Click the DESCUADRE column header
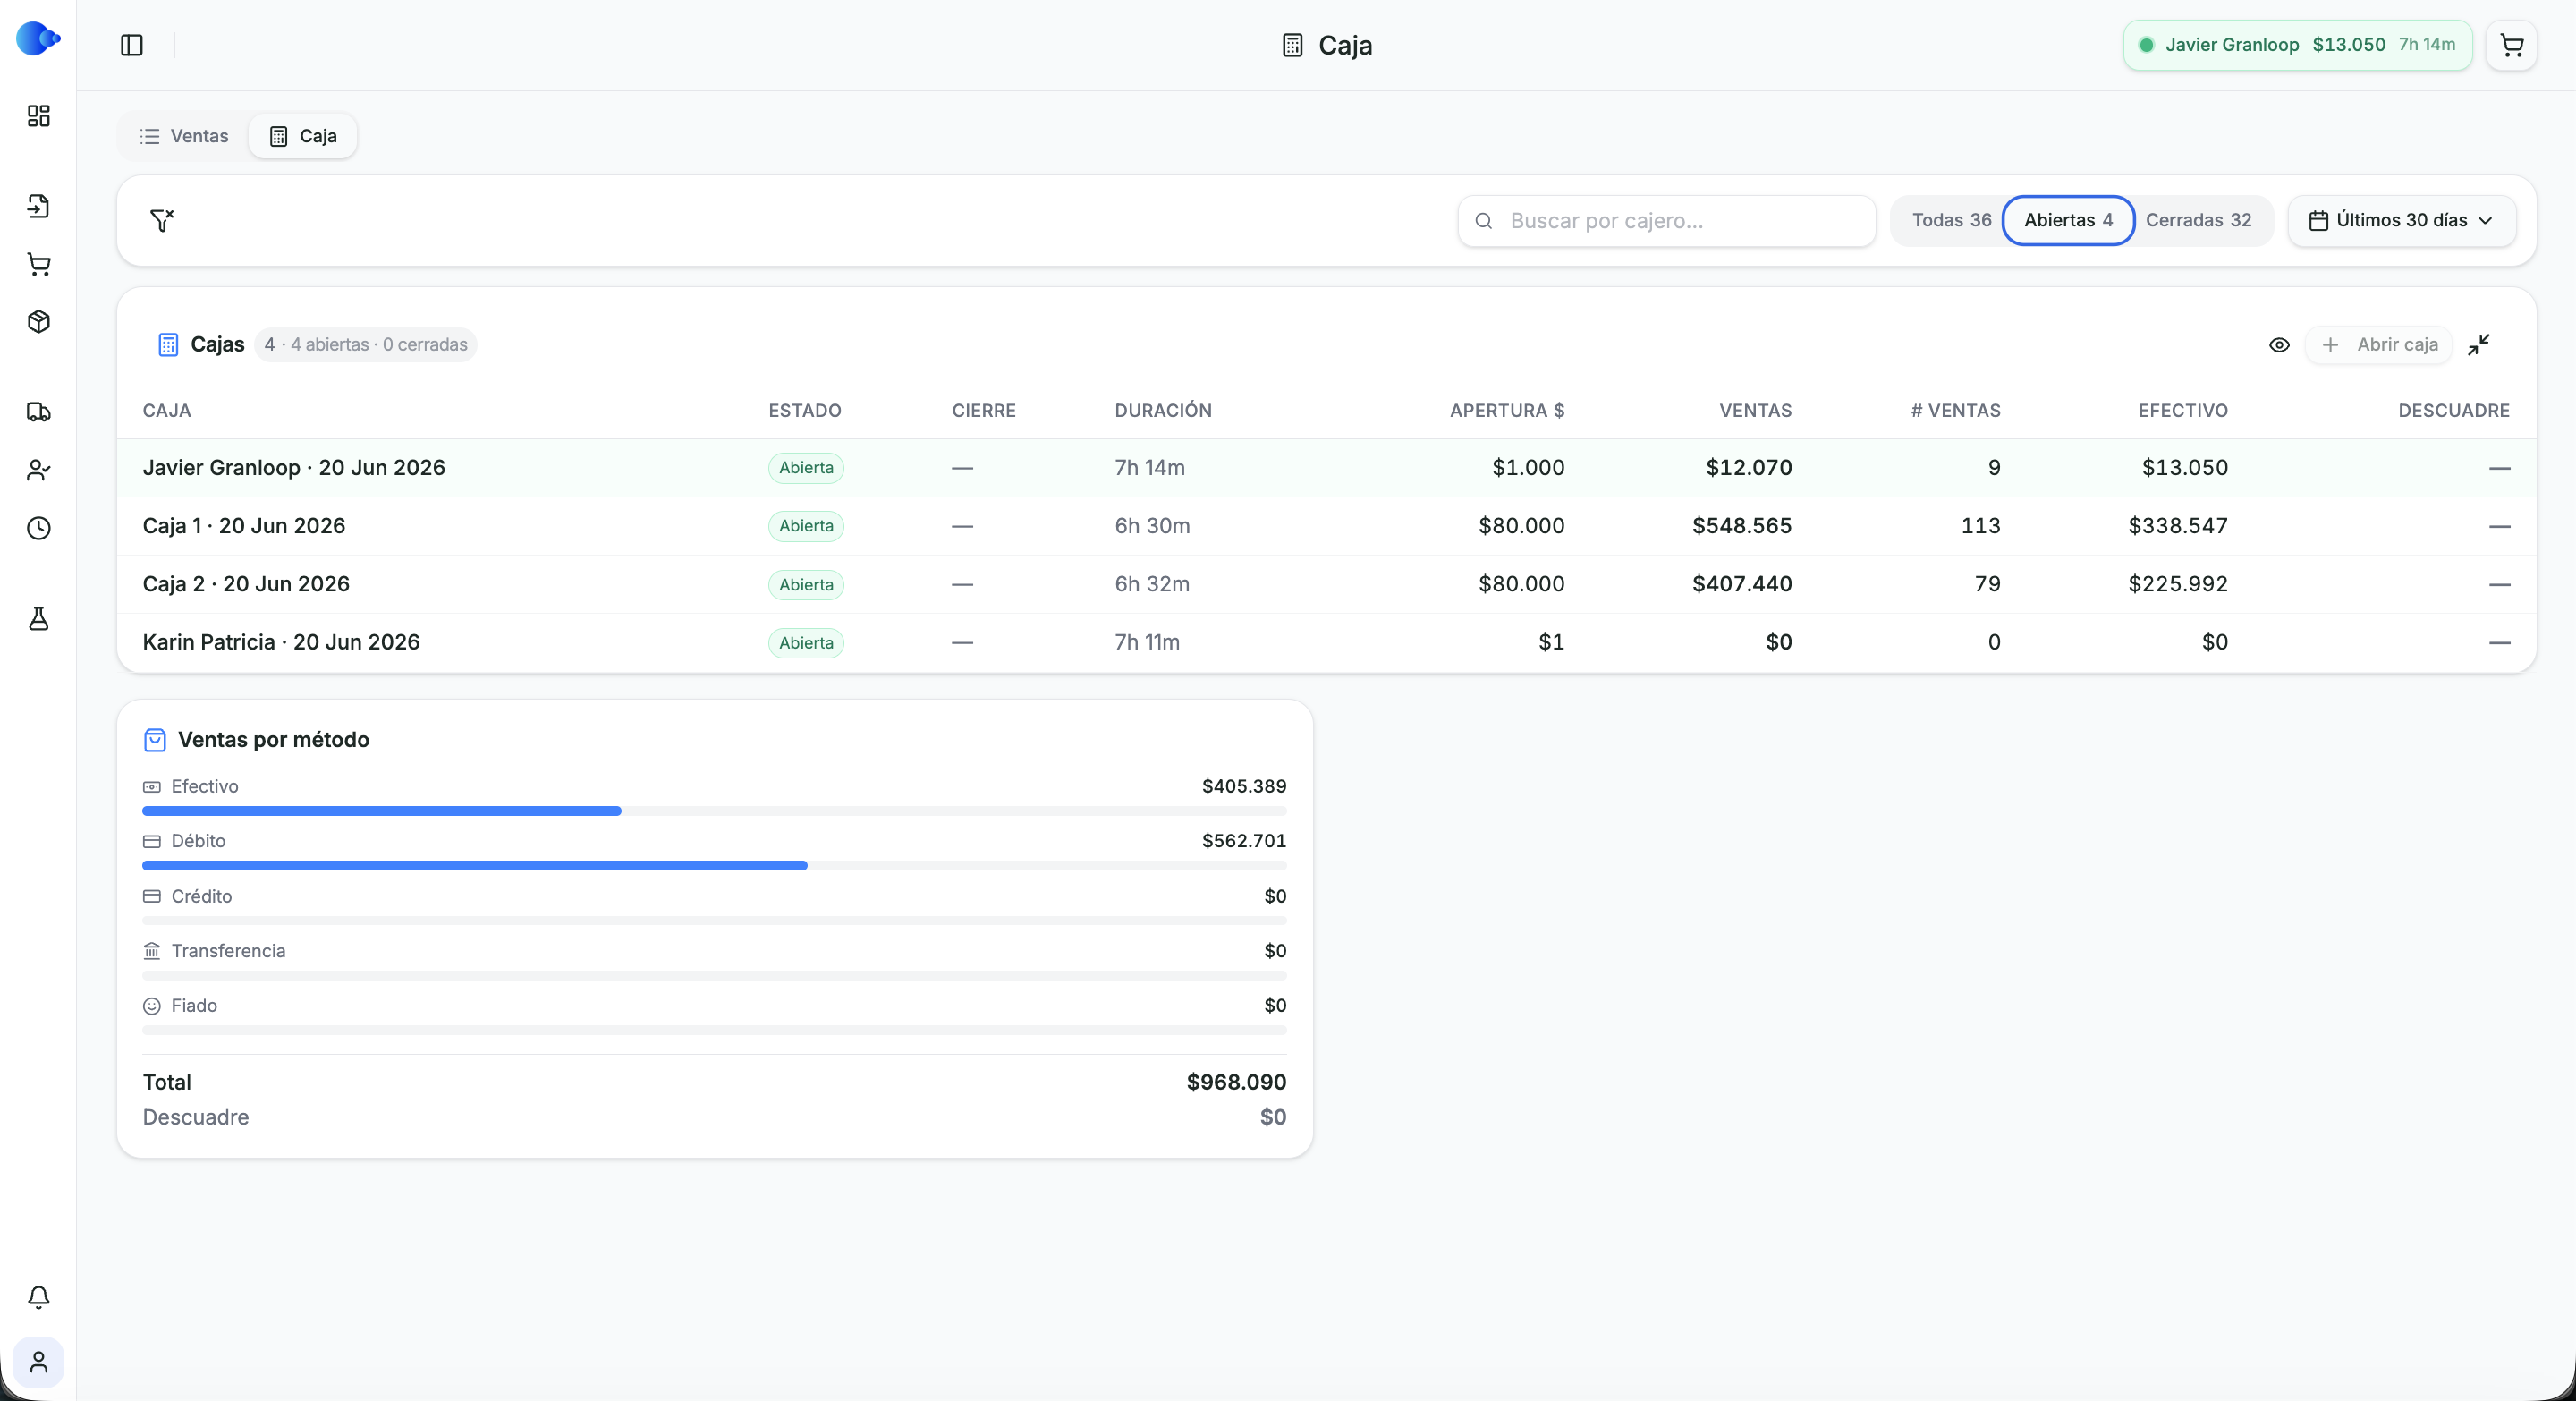2576x1401 pixels. tap(2453, 410)
